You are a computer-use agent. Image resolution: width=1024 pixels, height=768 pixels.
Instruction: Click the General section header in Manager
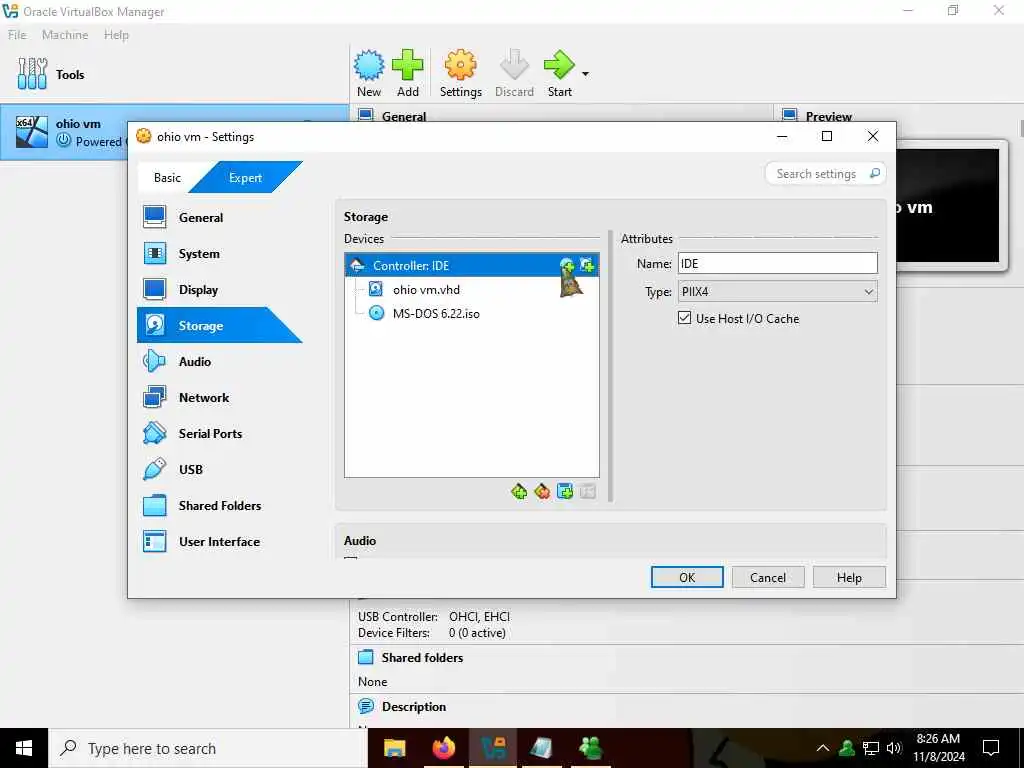coord(404,117)
